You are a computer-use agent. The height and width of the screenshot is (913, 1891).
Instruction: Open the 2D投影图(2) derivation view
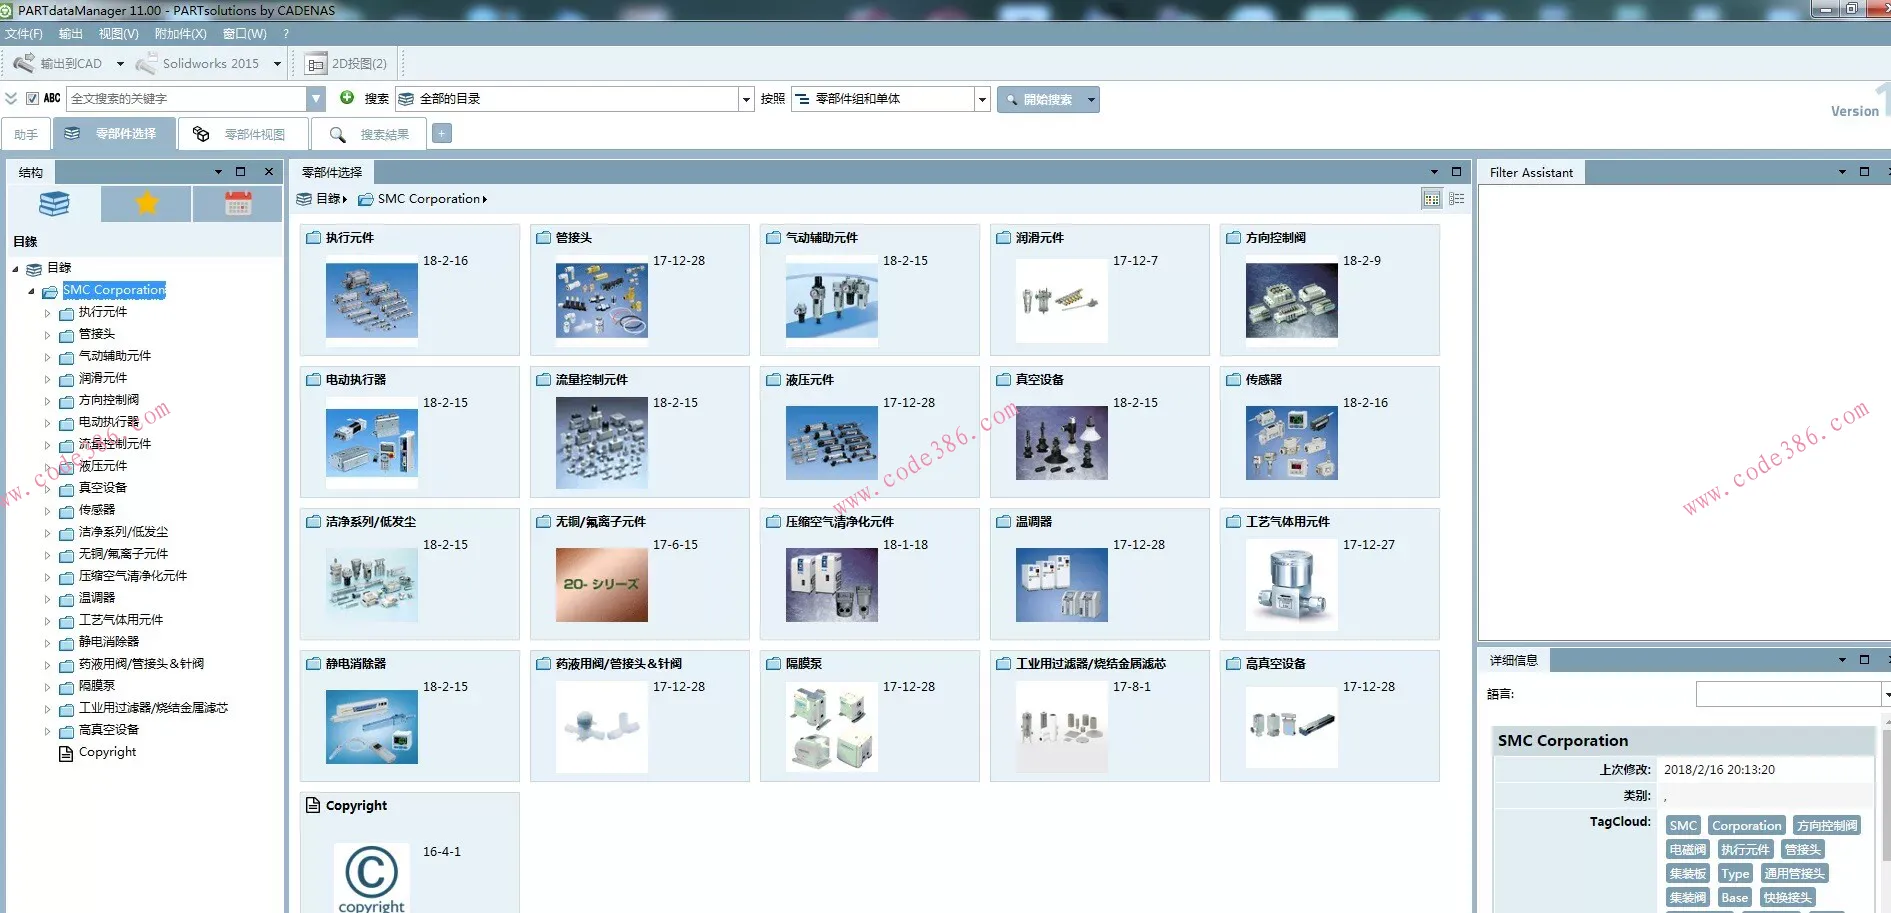point(346,64)
